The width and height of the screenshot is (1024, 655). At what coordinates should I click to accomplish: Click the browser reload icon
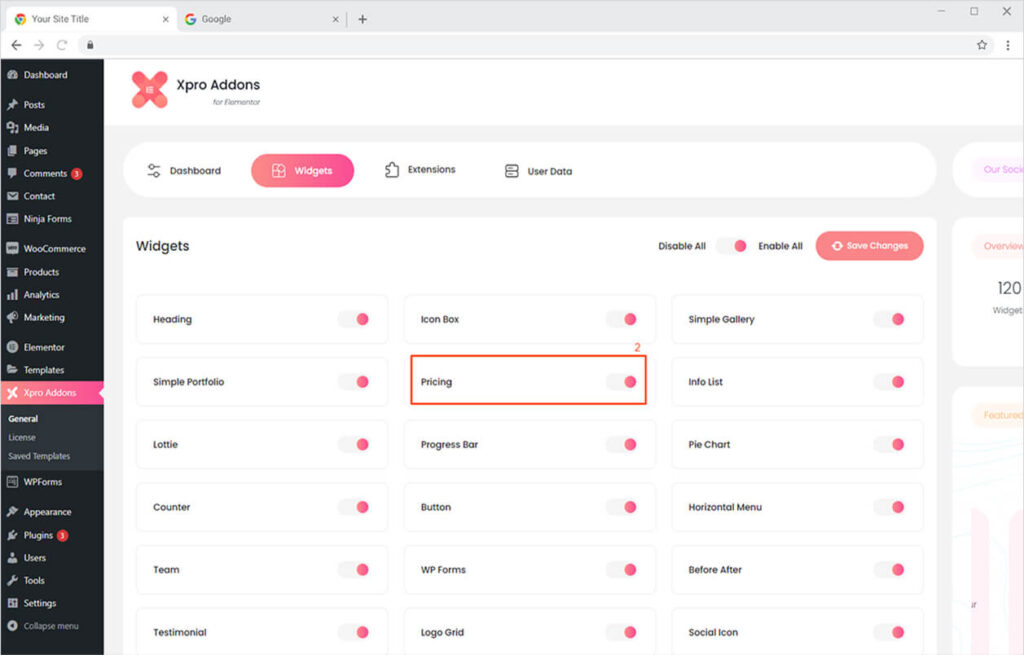(62, 45)
